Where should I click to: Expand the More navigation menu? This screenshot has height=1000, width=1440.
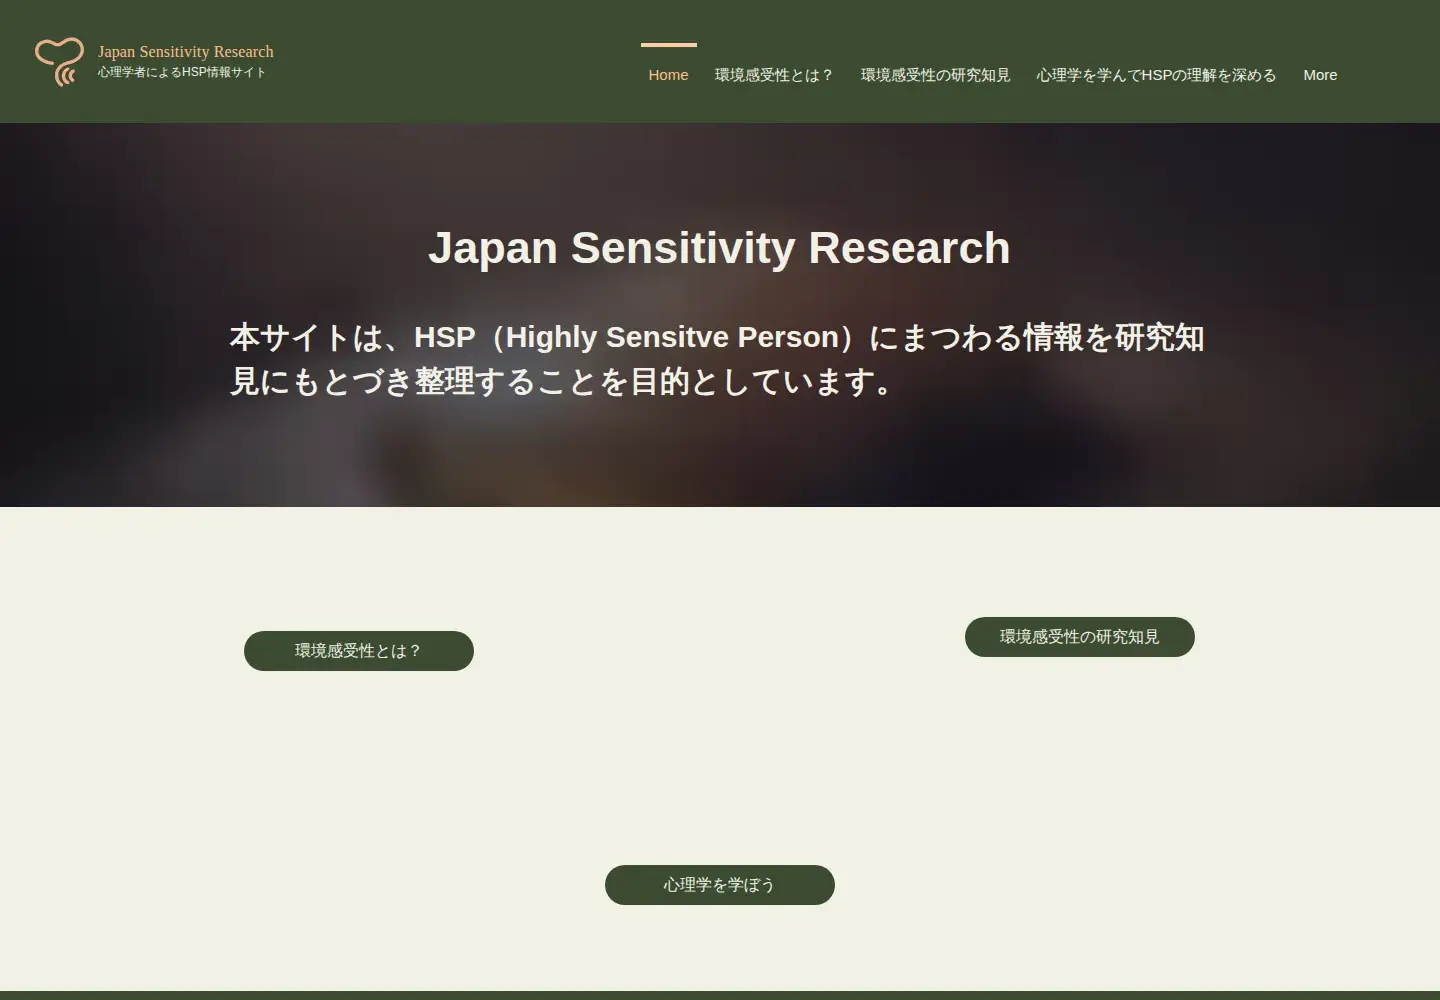pos(1320,75)
